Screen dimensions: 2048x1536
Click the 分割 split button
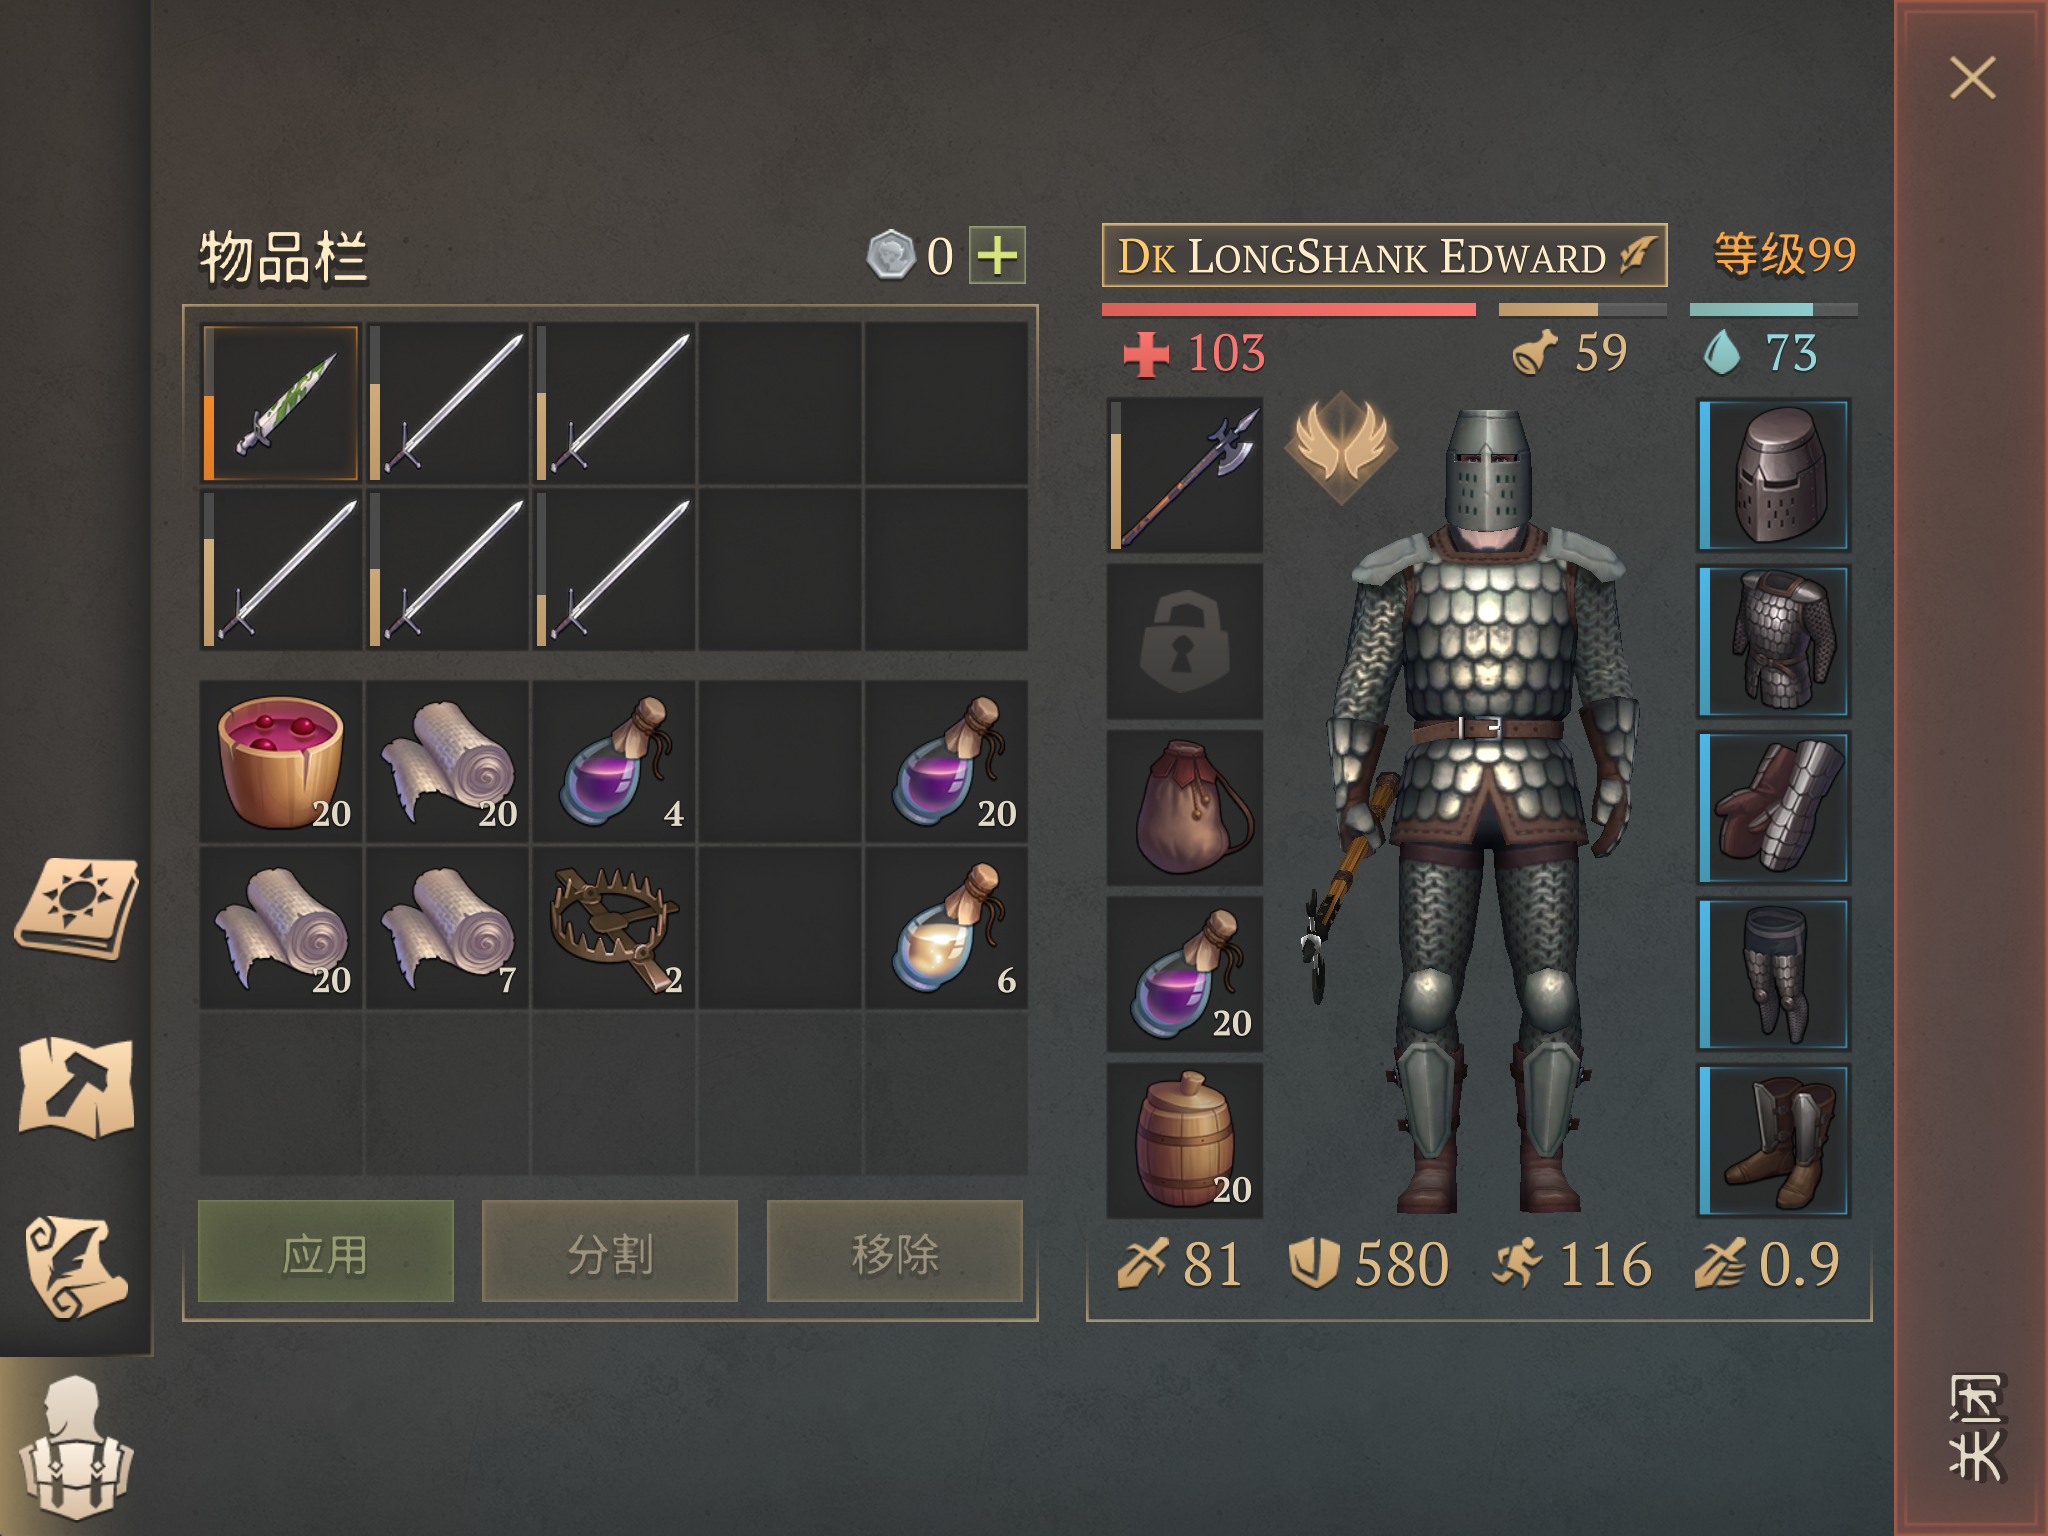coord(610,1252)
